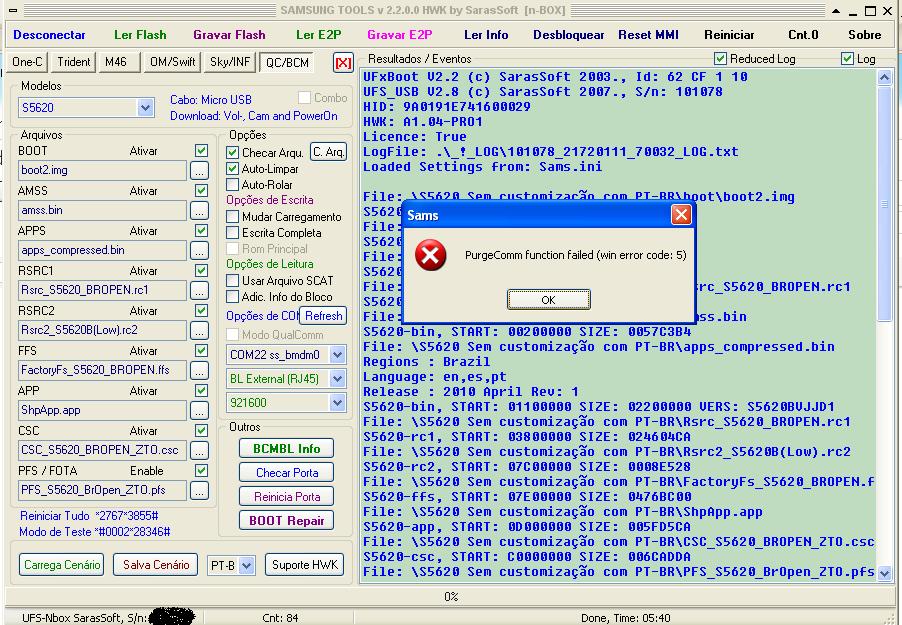This screenshot has height=625, width=902.
Task: Click the Salva Cenário button
Action: tap(155, 565)
